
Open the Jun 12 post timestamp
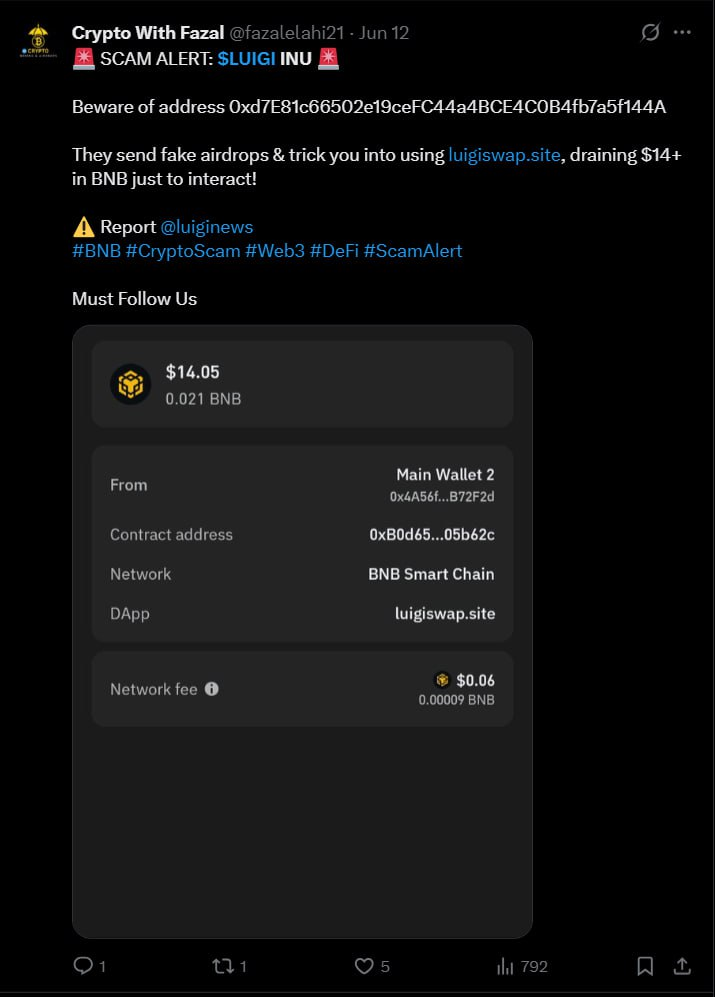tap(384, 33)
